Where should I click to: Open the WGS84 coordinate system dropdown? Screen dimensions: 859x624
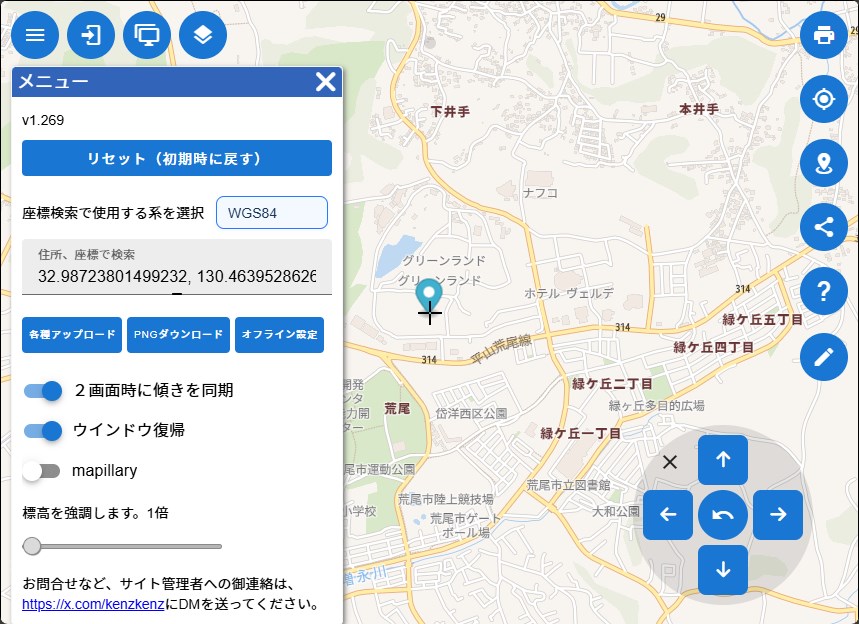pos(271,213)
